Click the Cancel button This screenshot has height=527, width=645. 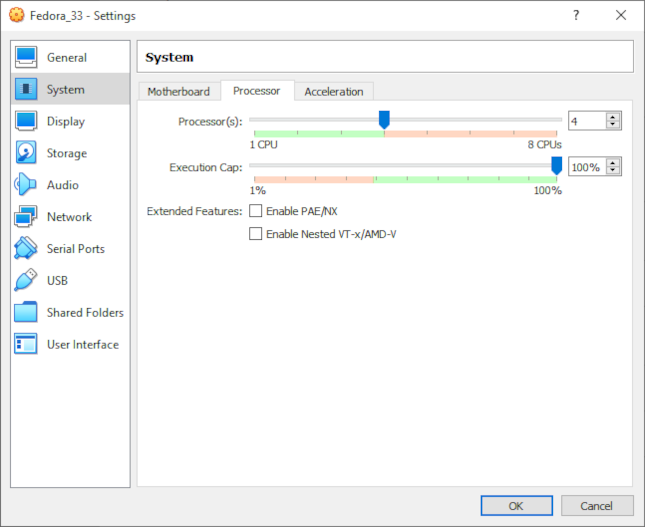(597, 506)
